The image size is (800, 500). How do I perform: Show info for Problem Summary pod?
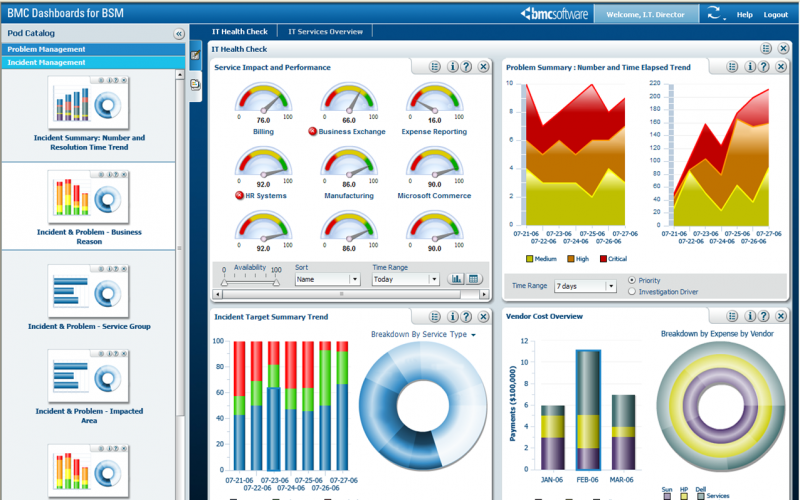(750, 66)
